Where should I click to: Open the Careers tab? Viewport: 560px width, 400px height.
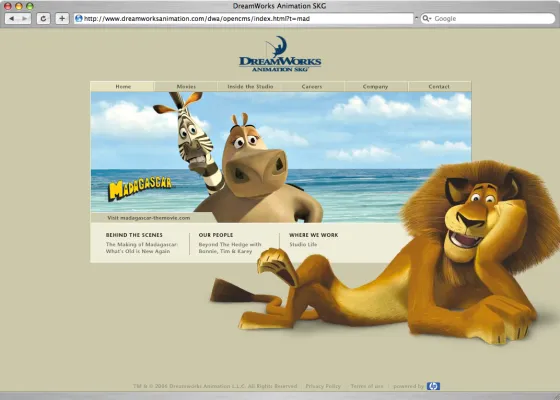pos(312,86)
